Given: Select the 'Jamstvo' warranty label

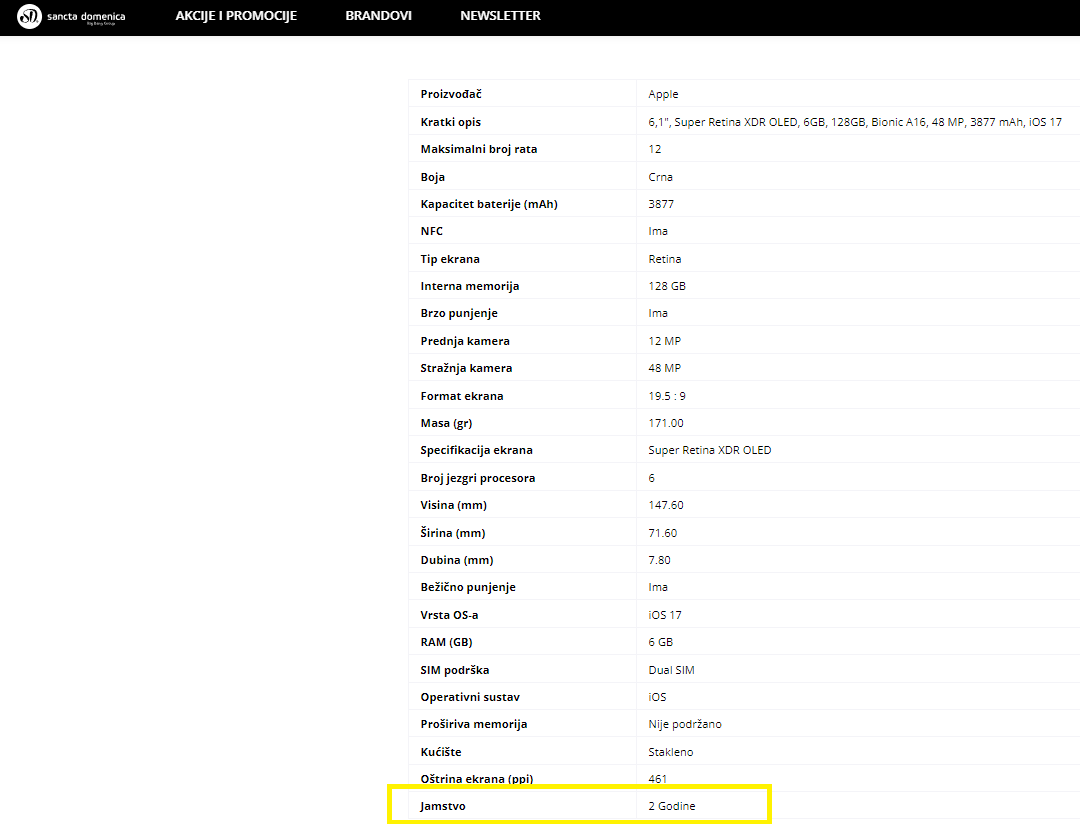Looking at the screenshot, I should [443, 806].
